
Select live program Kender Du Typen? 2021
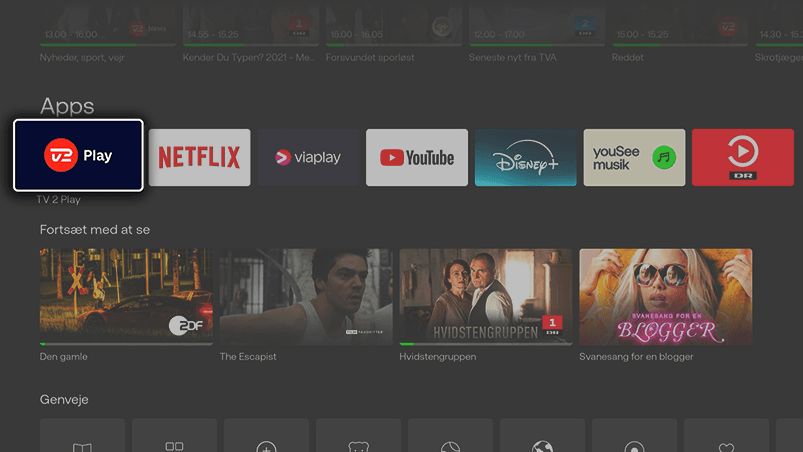click(x=250, y=32)
